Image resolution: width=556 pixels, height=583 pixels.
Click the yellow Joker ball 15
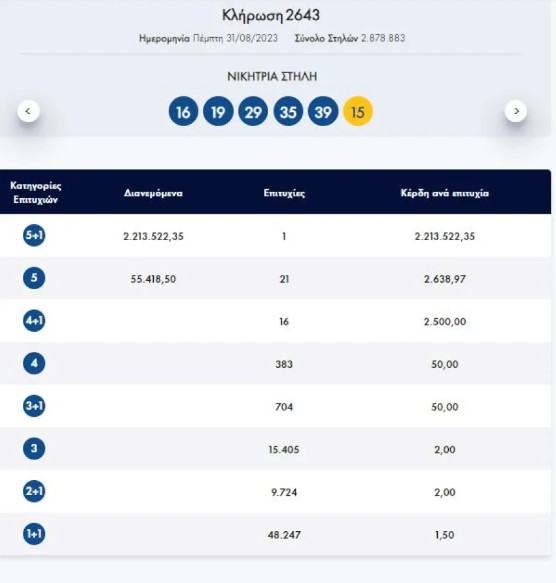tap(358, 111)
